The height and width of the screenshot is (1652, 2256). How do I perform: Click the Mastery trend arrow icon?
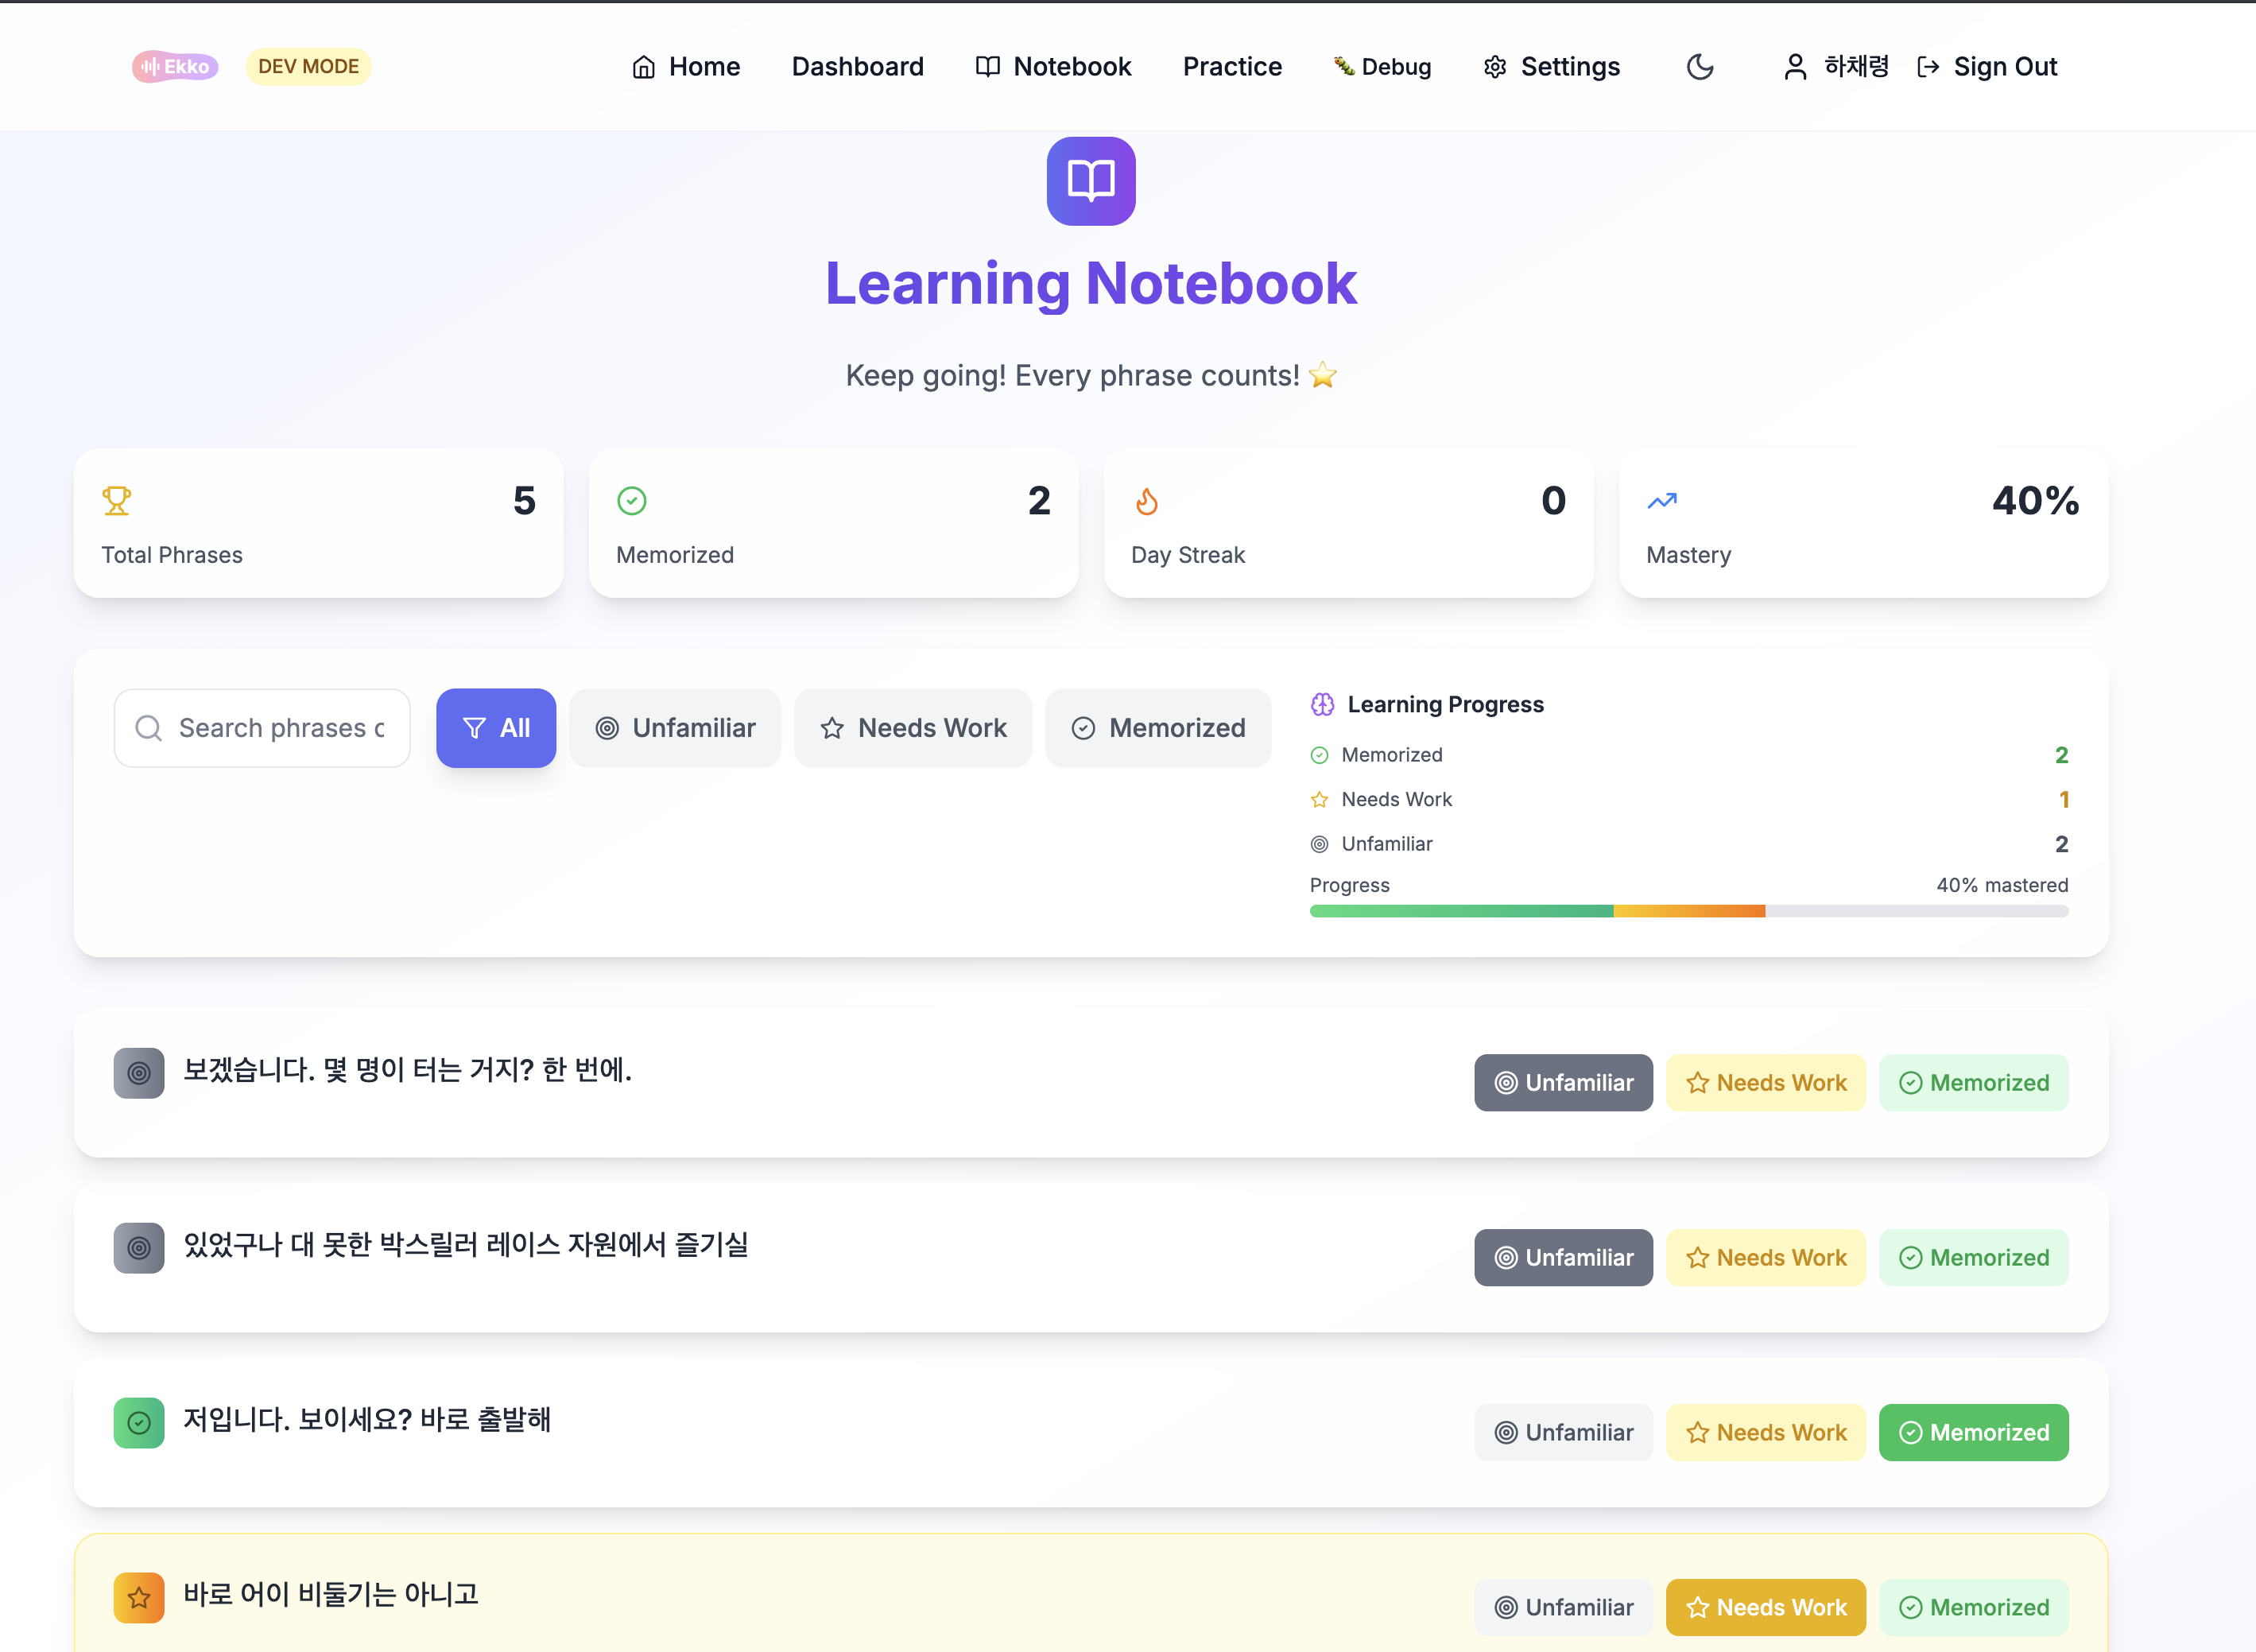point(1662,501)
